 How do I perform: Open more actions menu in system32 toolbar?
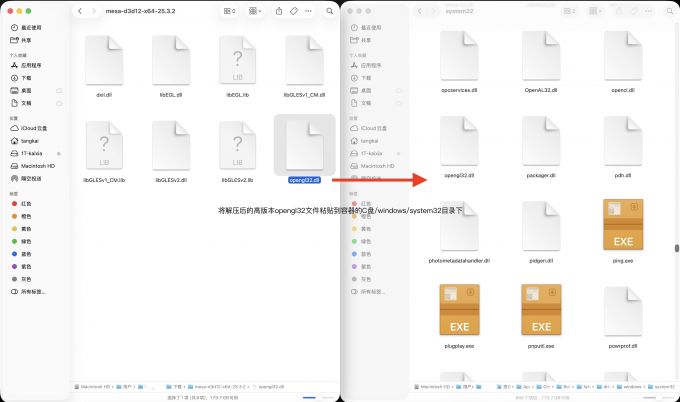[x=648, y=11]
